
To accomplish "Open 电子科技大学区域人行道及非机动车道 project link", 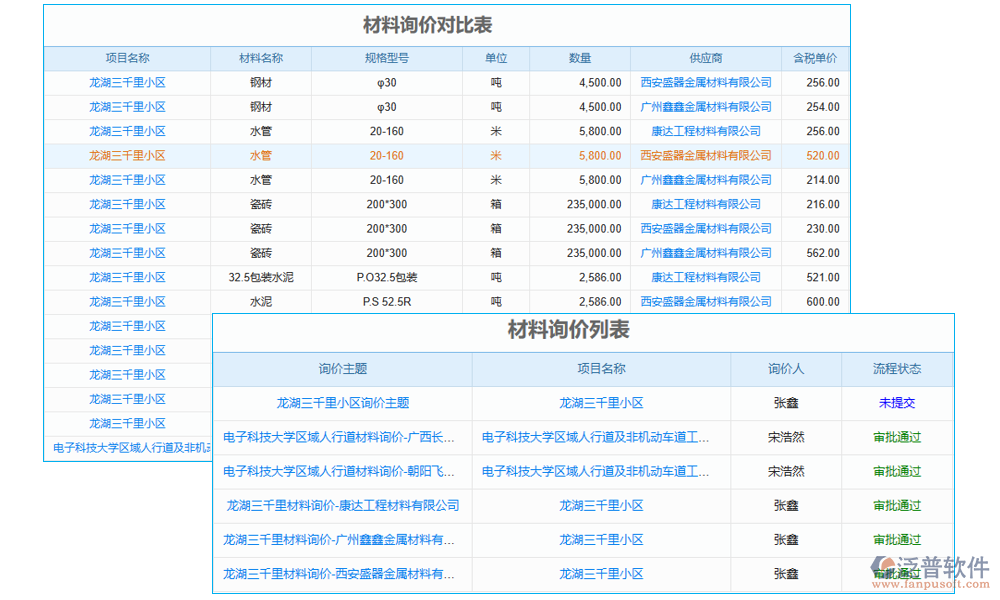I will point(602,437).
